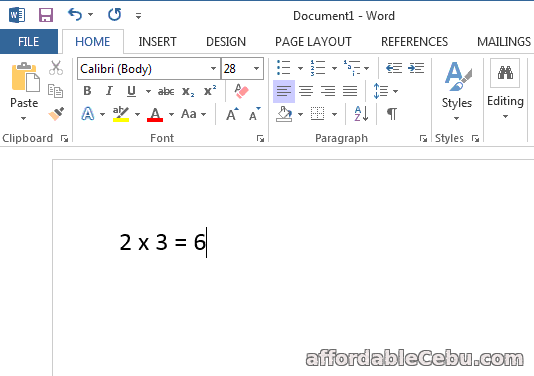Viewport: 534px width, 376px height.
Task: Click the text "2 x 3 = 6"
Action: pyautogui.click(x=162, y=242)
